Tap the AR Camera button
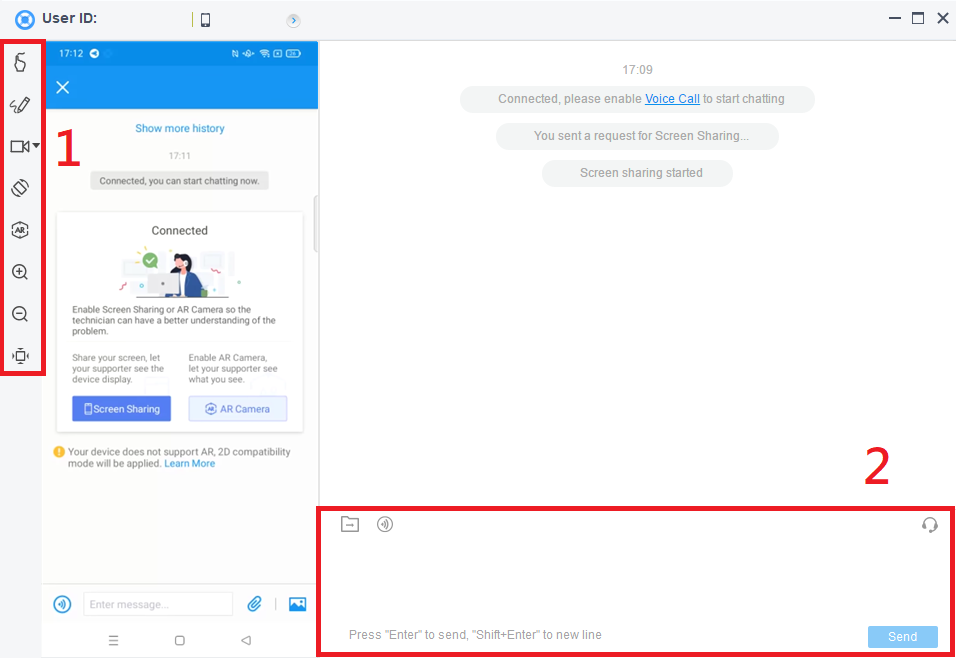The width and height of the screenshot is (956, 658). (238, 409)
